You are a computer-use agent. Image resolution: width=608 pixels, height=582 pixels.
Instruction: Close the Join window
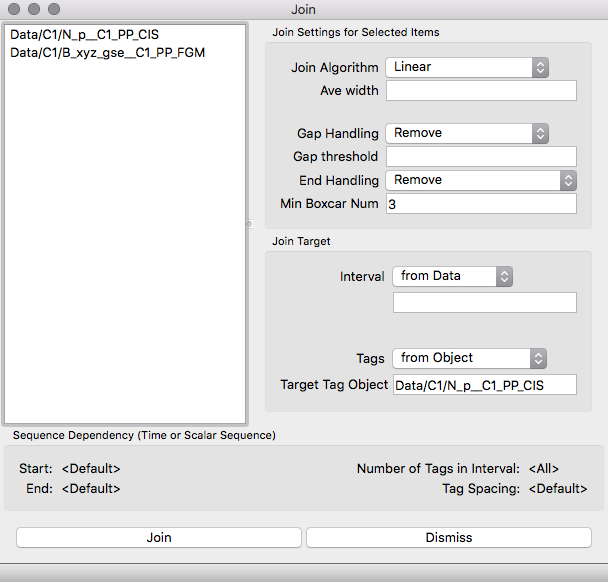(x=14, y=9)
